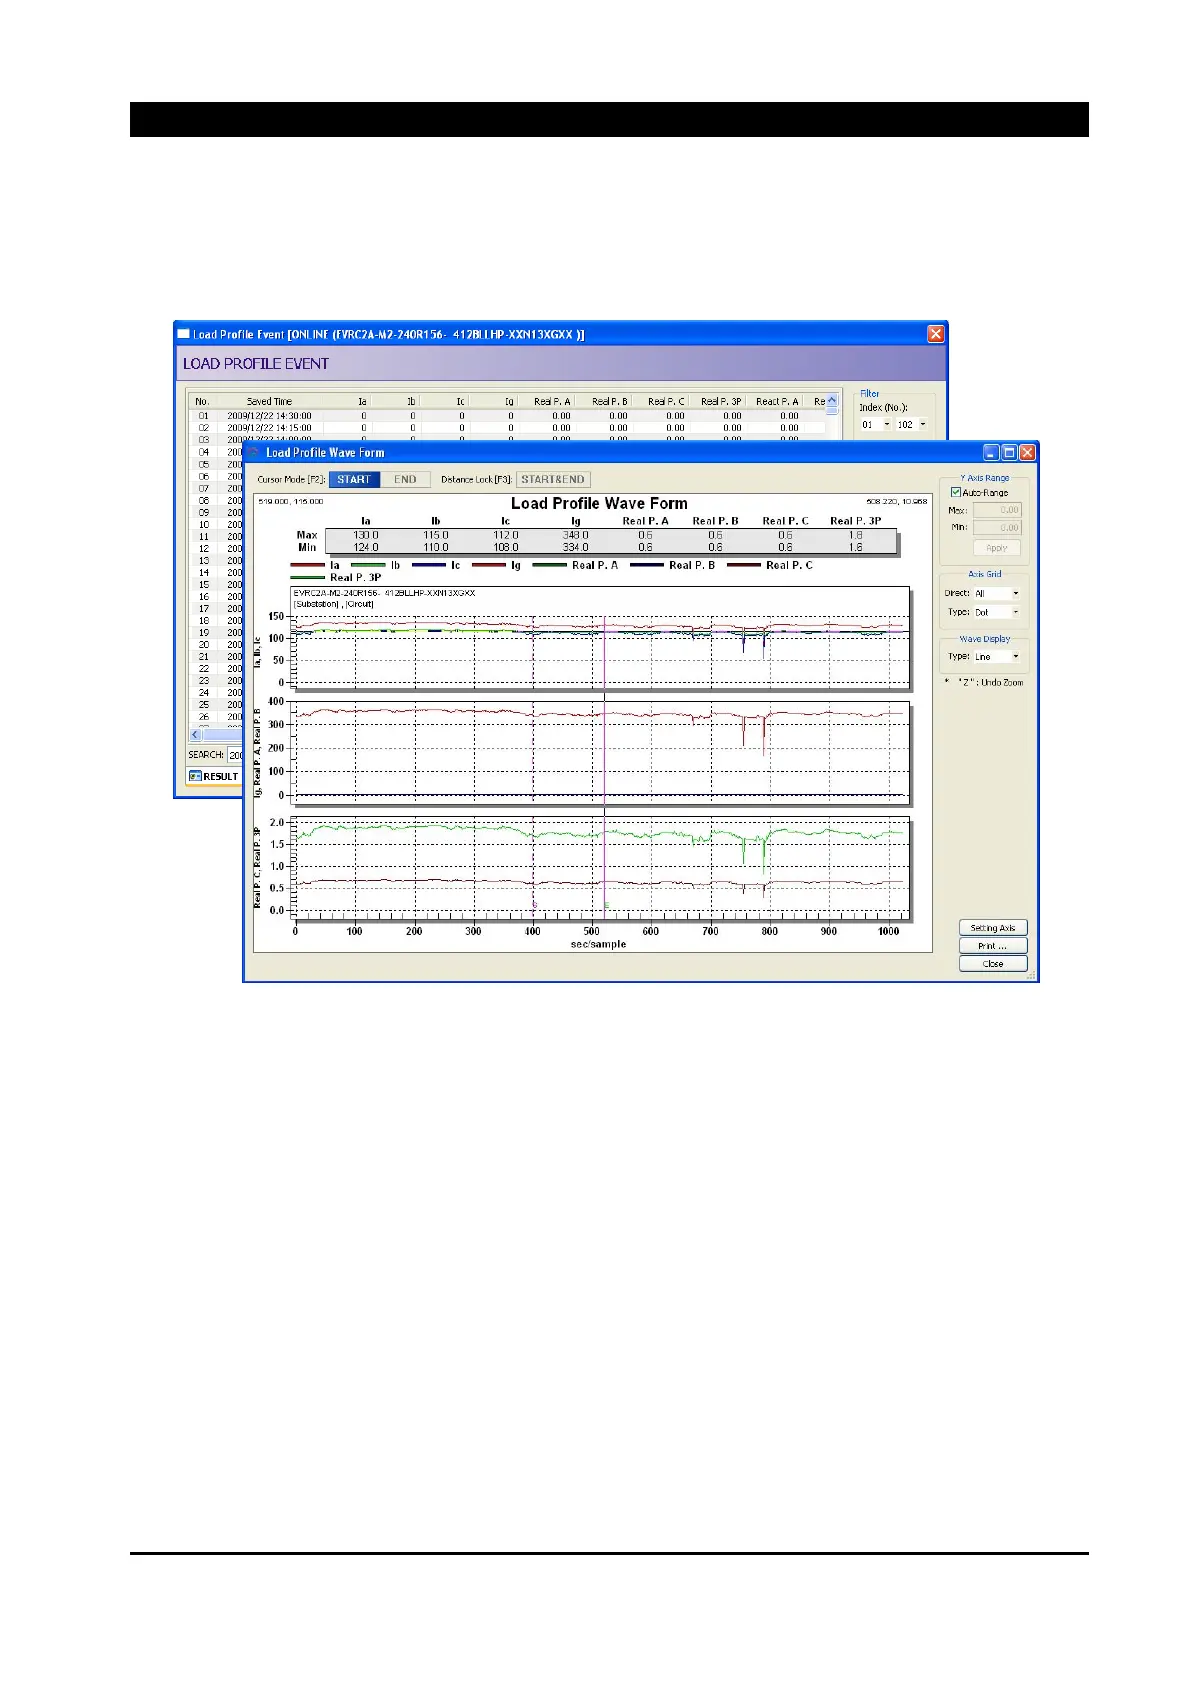
Task: Open the first Filter Index dropdown showing 01
Action: [x=876, y=424]
